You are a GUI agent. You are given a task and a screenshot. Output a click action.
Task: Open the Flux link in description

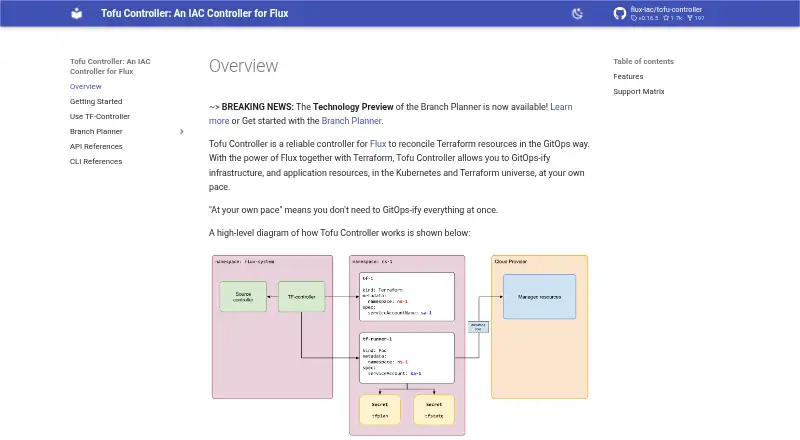point(378,144)
